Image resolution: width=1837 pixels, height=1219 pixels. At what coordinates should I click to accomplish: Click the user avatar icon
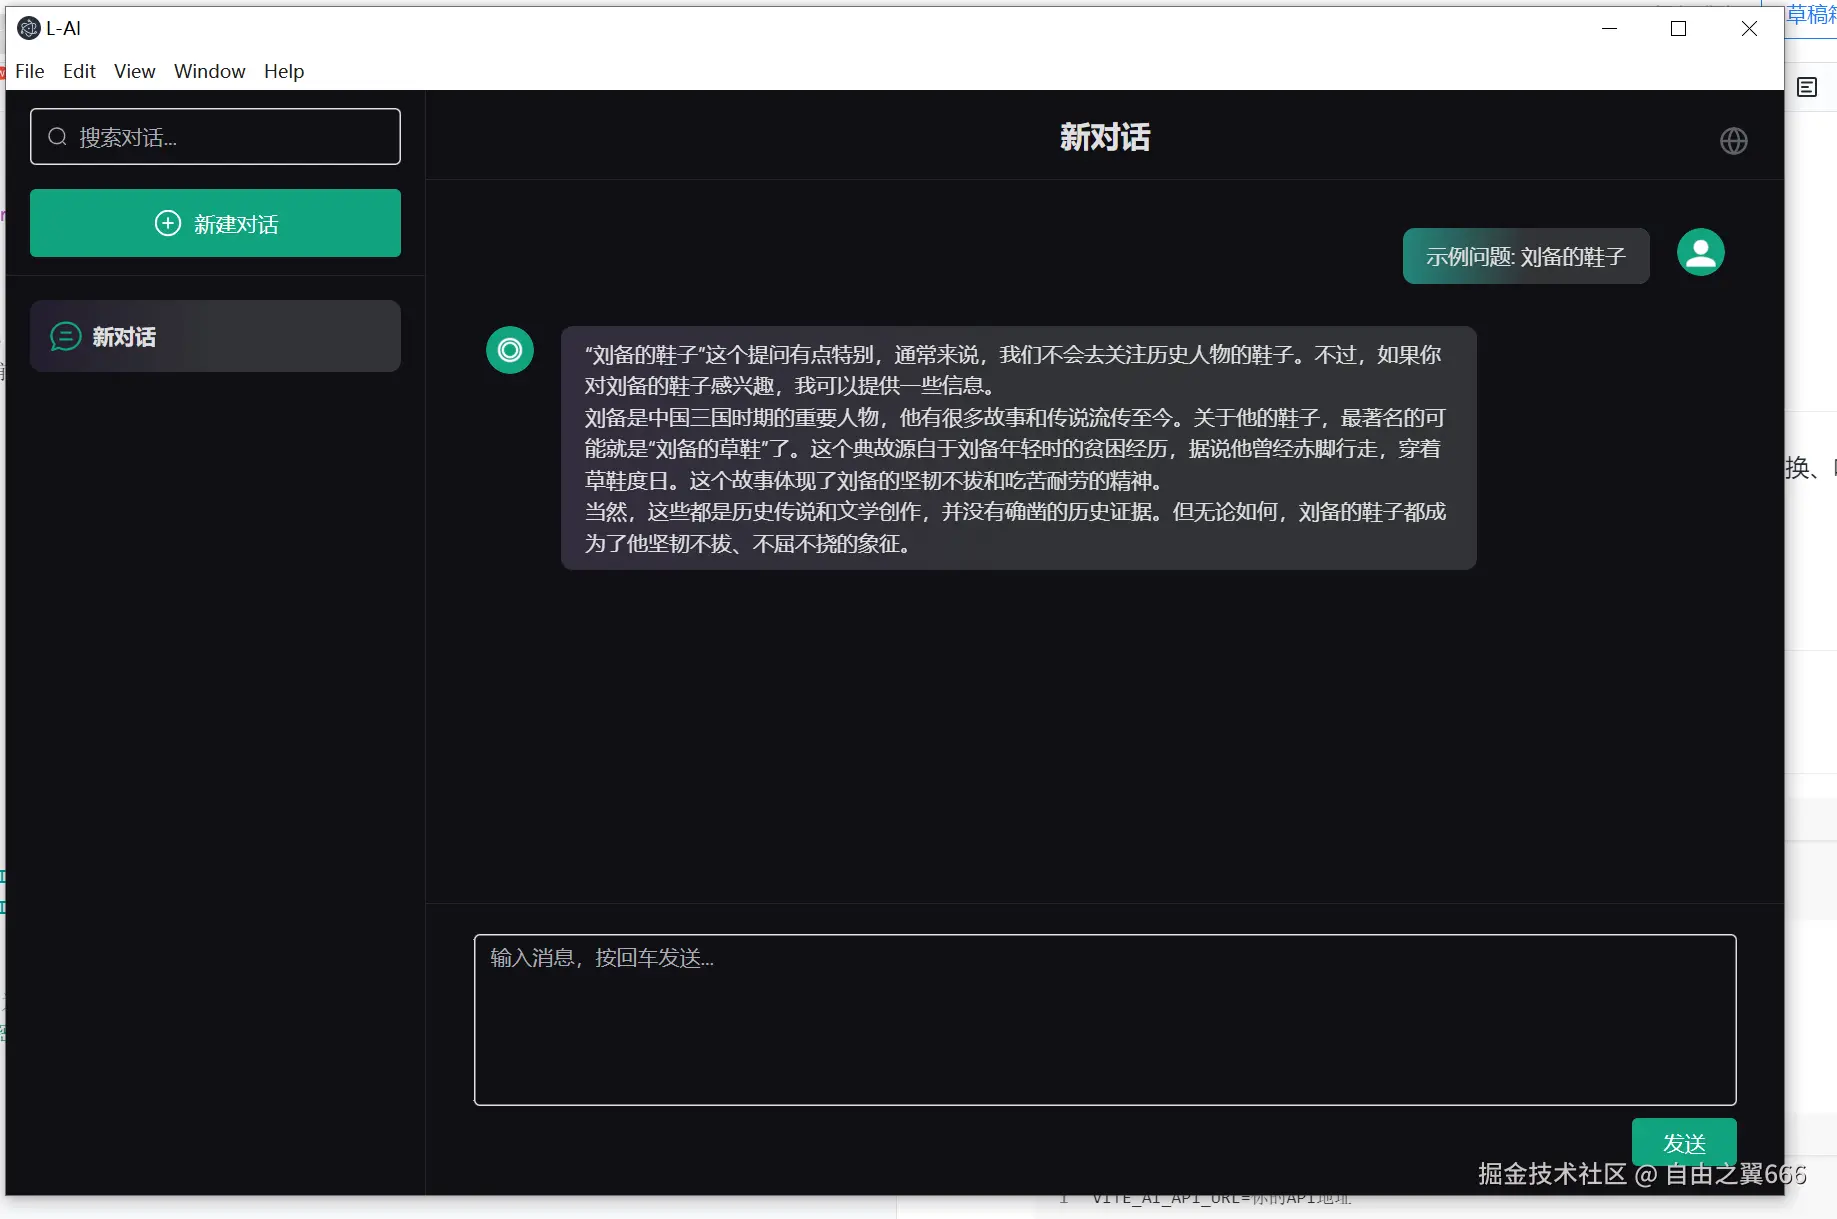click(x=1701, y=252)
